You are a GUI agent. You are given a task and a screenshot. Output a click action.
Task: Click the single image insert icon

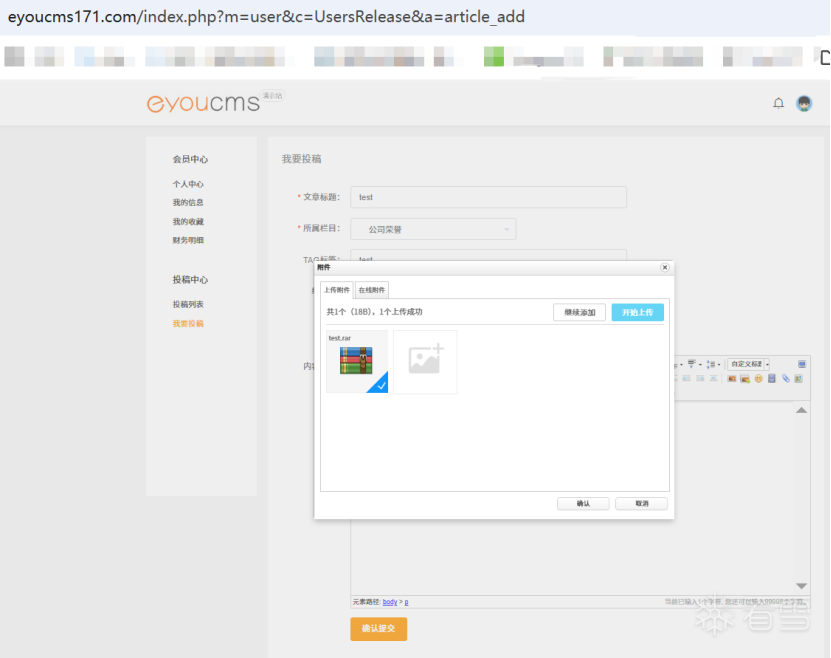(x=732, y=378)
